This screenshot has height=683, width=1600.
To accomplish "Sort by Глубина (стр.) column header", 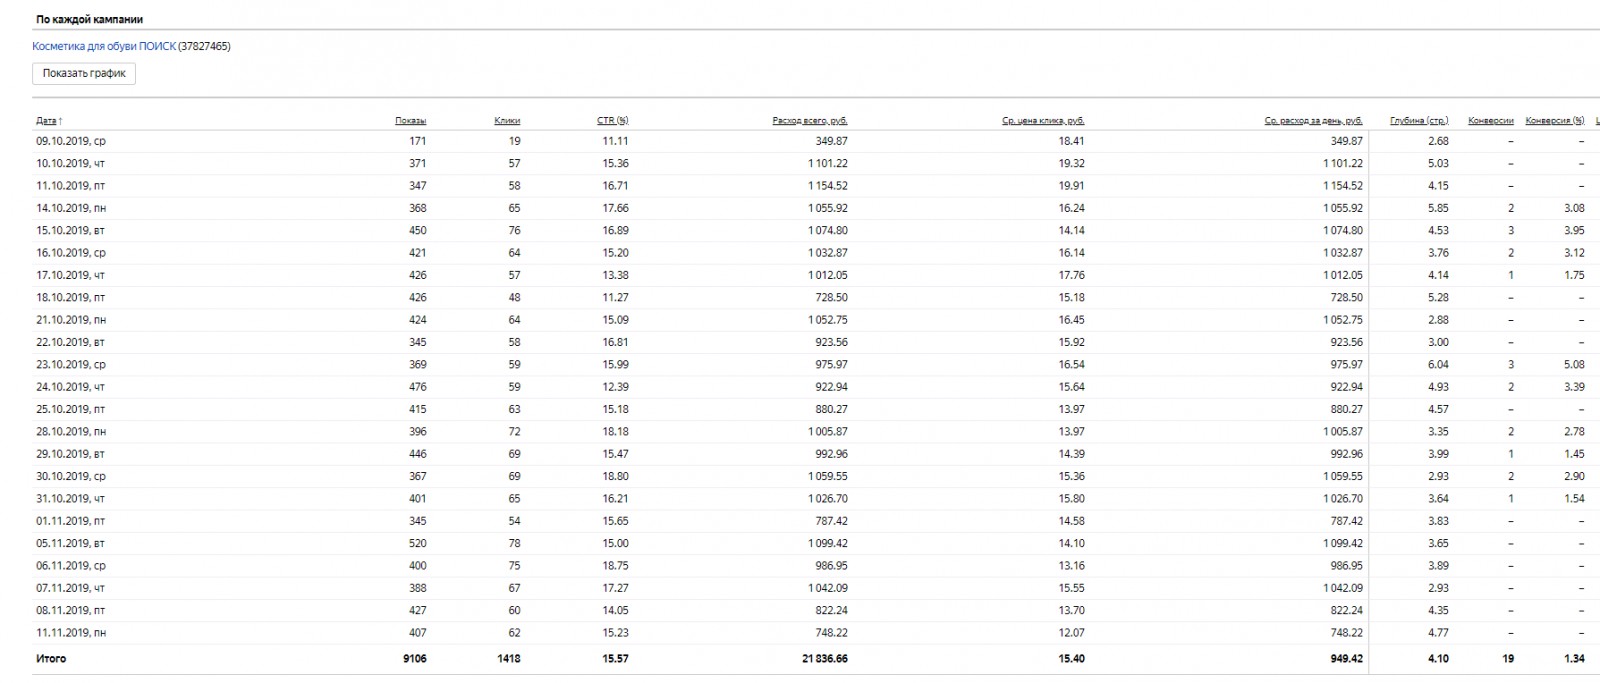I will (1419, 121).
